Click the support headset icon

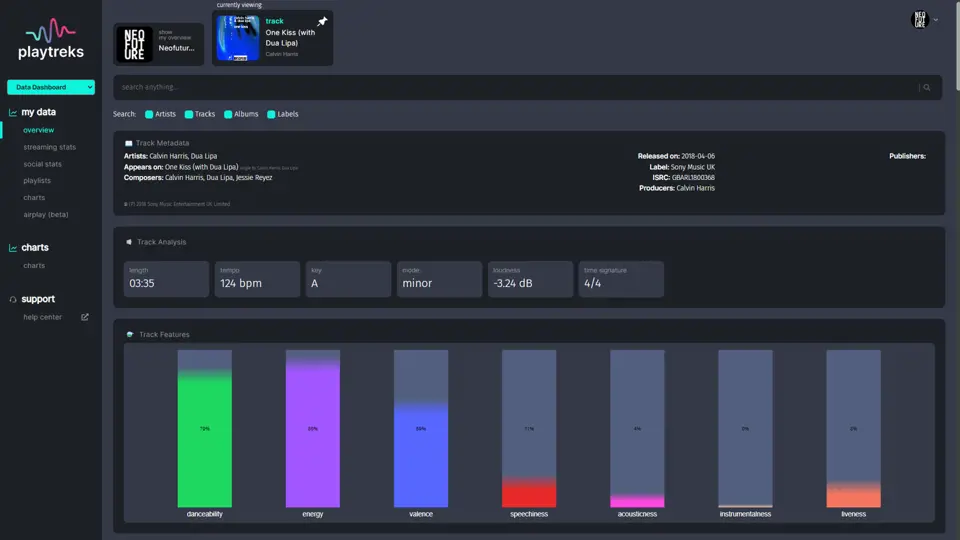13,299
